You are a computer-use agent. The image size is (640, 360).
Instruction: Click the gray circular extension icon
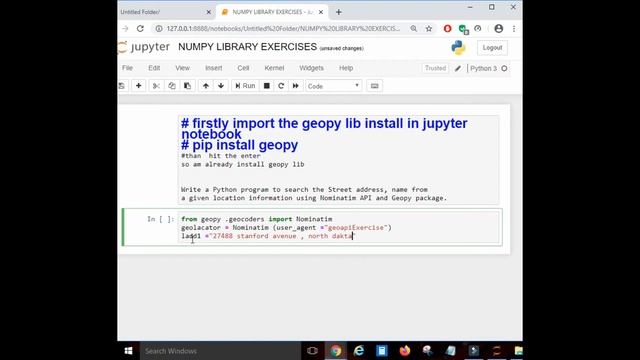(478, 29)
